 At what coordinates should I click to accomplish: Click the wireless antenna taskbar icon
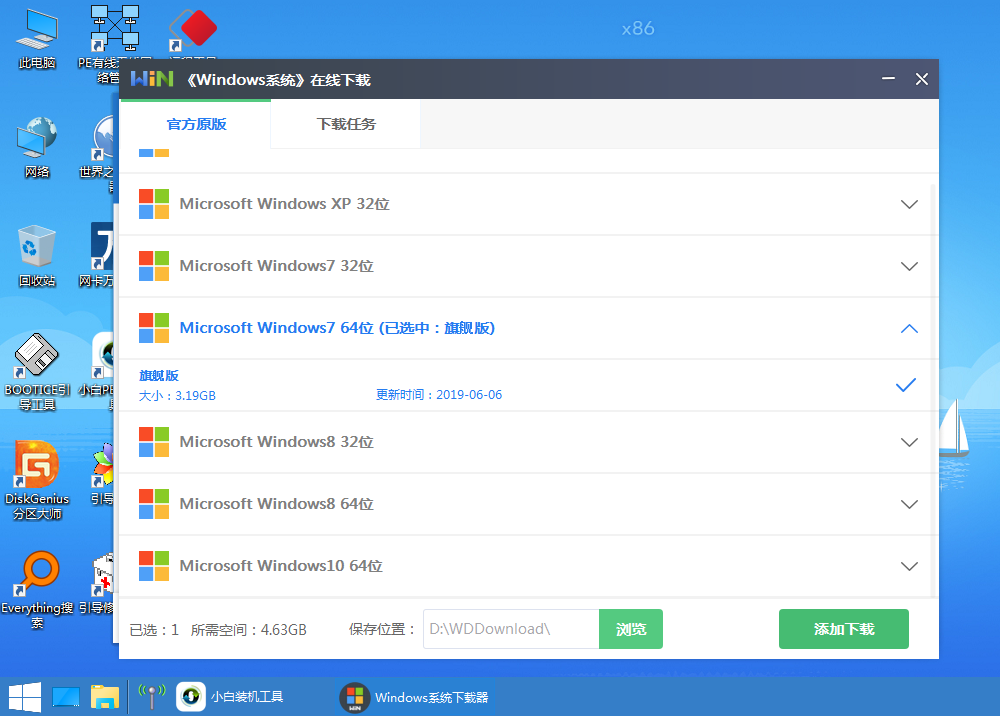pyautogui.click(x=152, y=697)
